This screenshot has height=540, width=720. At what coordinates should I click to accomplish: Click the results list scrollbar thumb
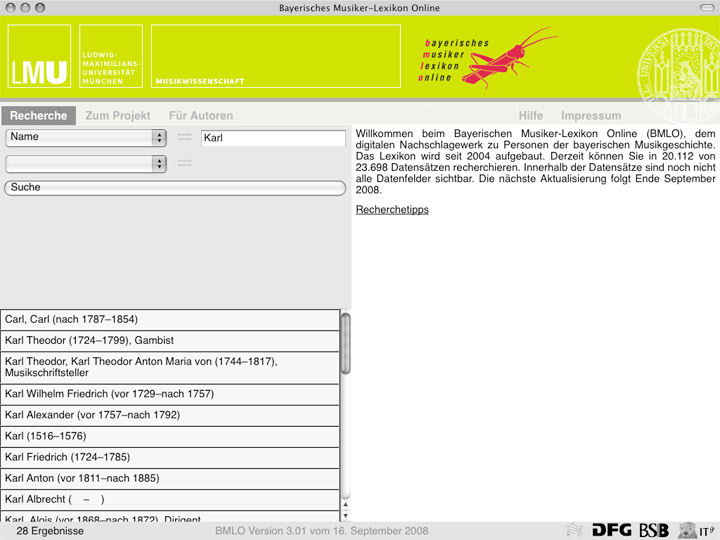pyautogui.click(x=346, y=344)
